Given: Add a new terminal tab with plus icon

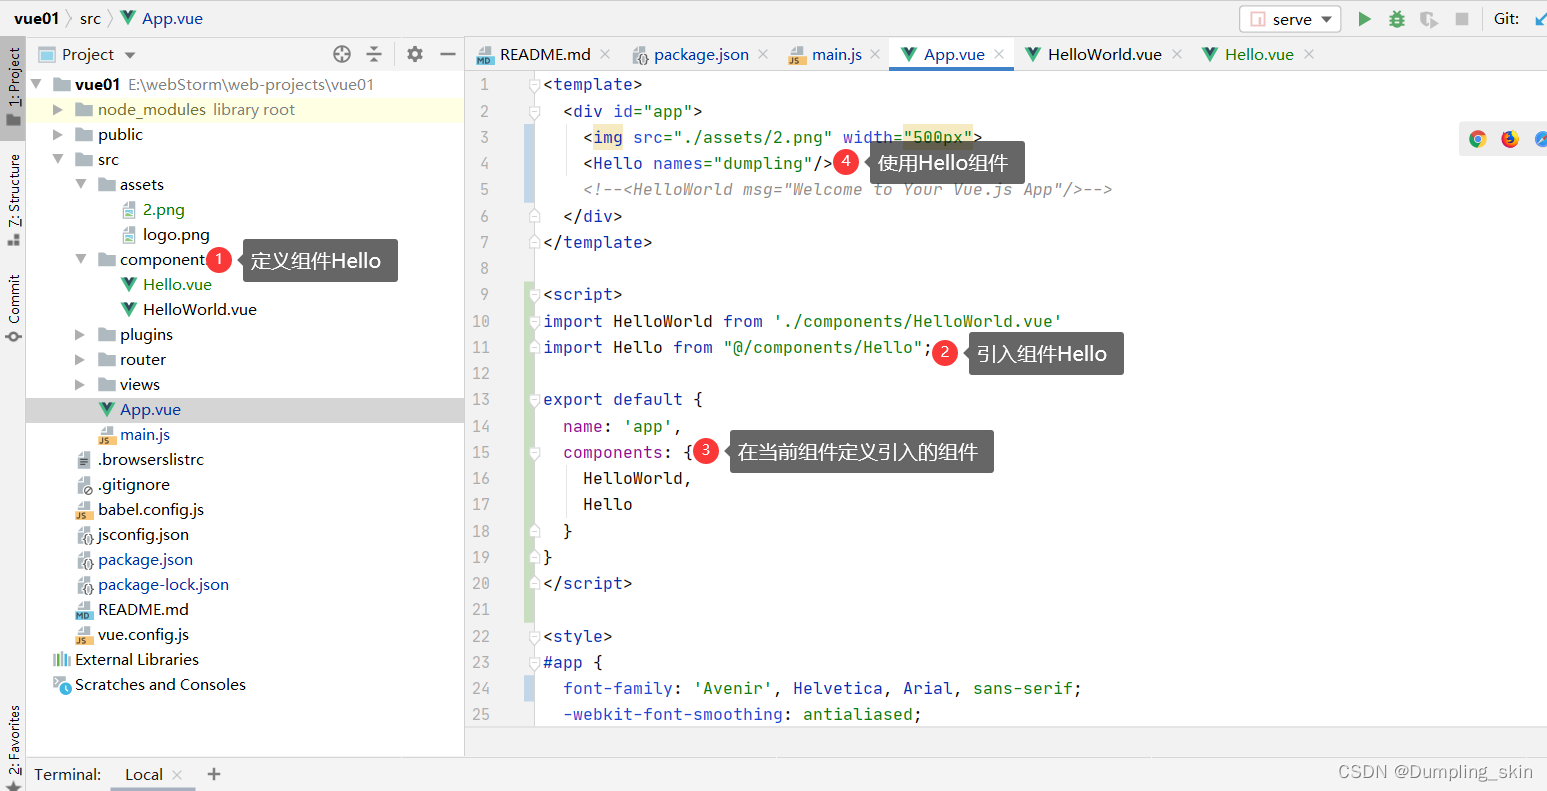Looking at the screenshot, I should coord(213,774).
